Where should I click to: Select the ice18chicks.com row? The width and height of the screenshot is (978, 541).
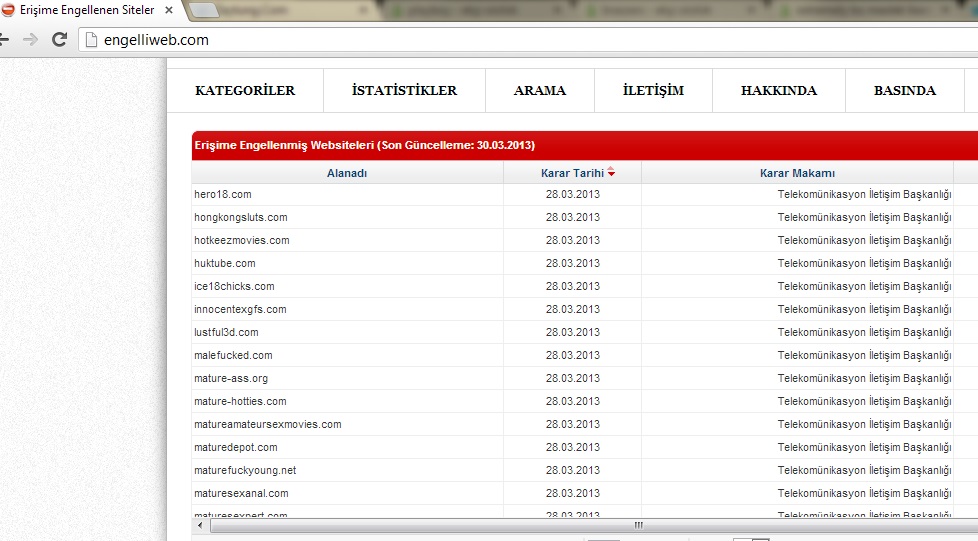(x=585, y=287)
